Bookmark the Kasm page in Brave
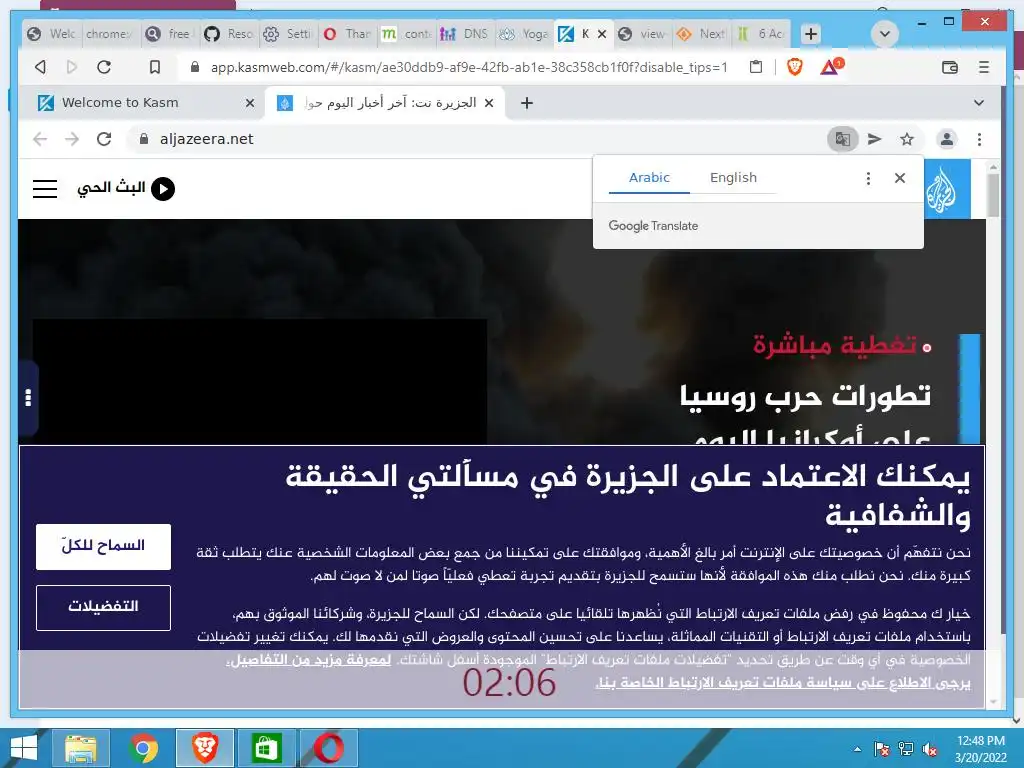Image resolution: width=1024 pixels, height=768 pixels. point(155,67)
